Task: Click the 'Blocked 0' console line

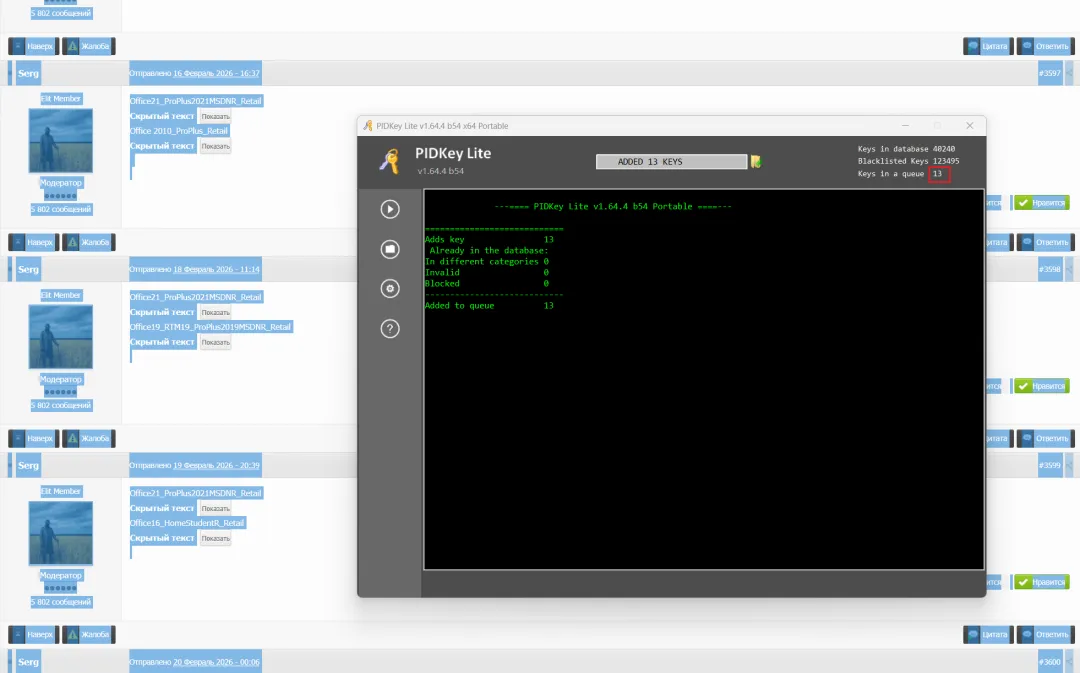Action: click(x=487, y=283)
